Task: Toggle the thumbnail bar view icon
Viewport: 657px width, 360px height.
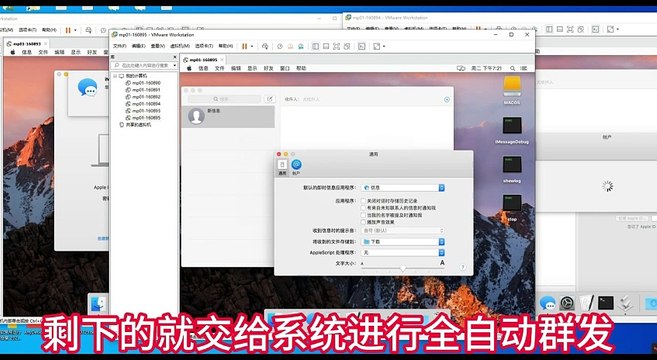Action: (x=326, y=47)
